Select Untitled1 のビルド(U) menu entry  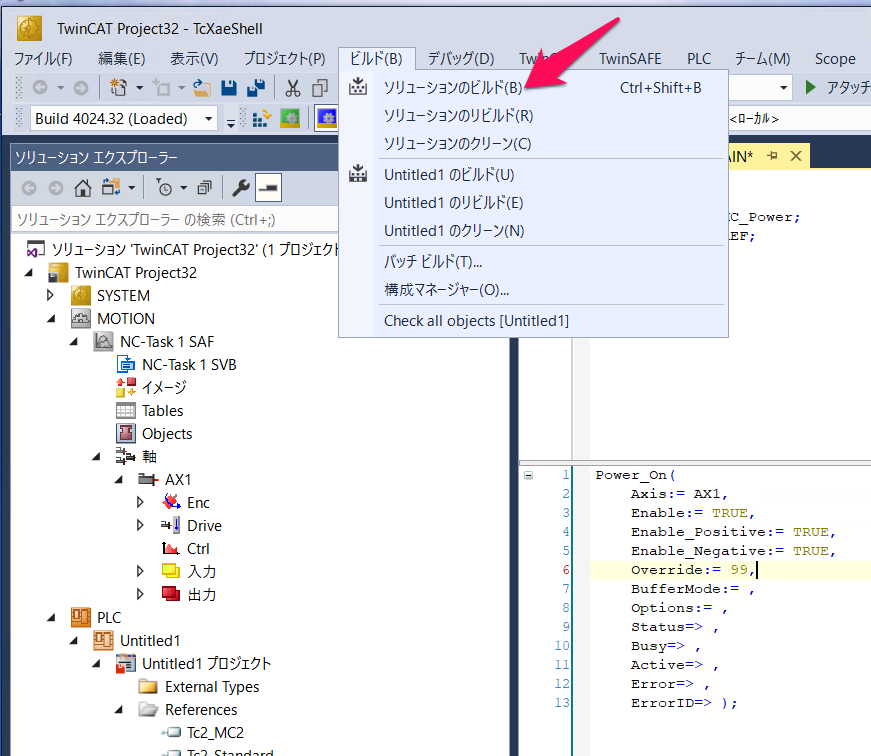(x=533, y=174)
